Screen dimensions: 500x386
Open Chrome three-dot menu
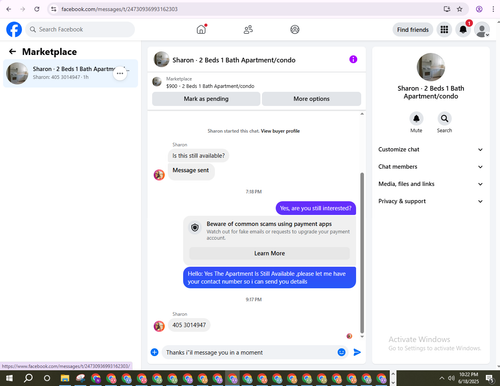pos(493,9)
